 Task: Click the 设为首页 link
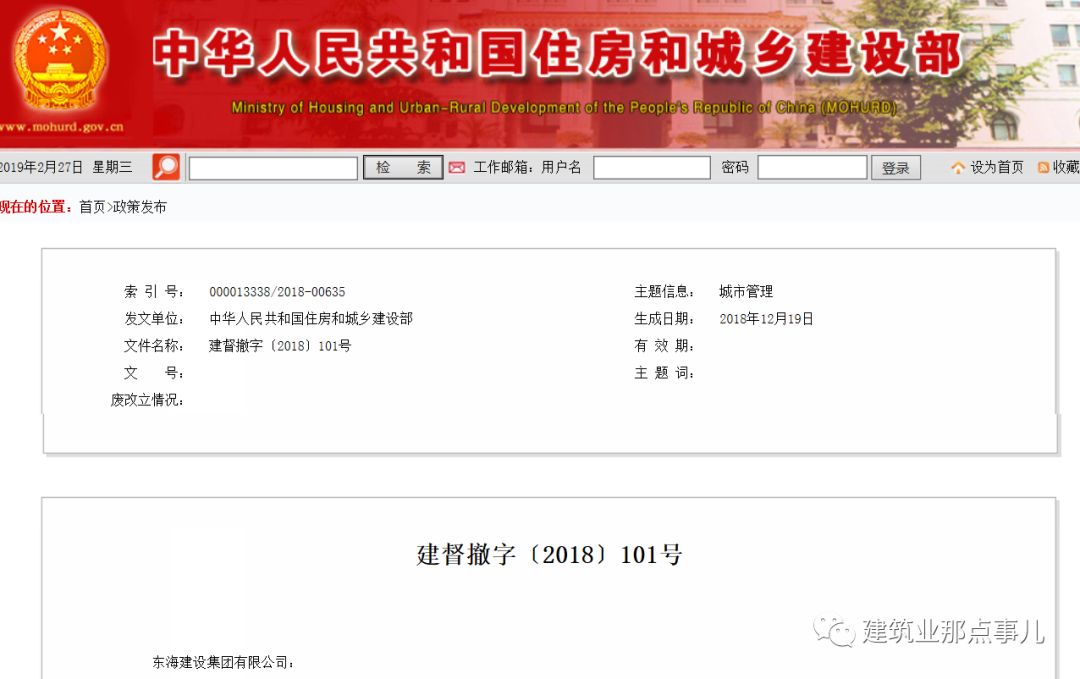[997, 167]
